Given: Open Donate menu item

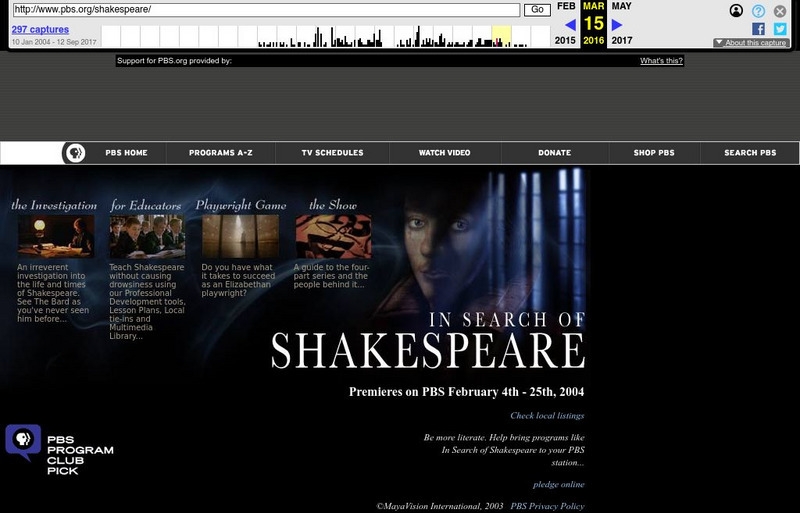Looking at the screenshot, I should 555,153.
